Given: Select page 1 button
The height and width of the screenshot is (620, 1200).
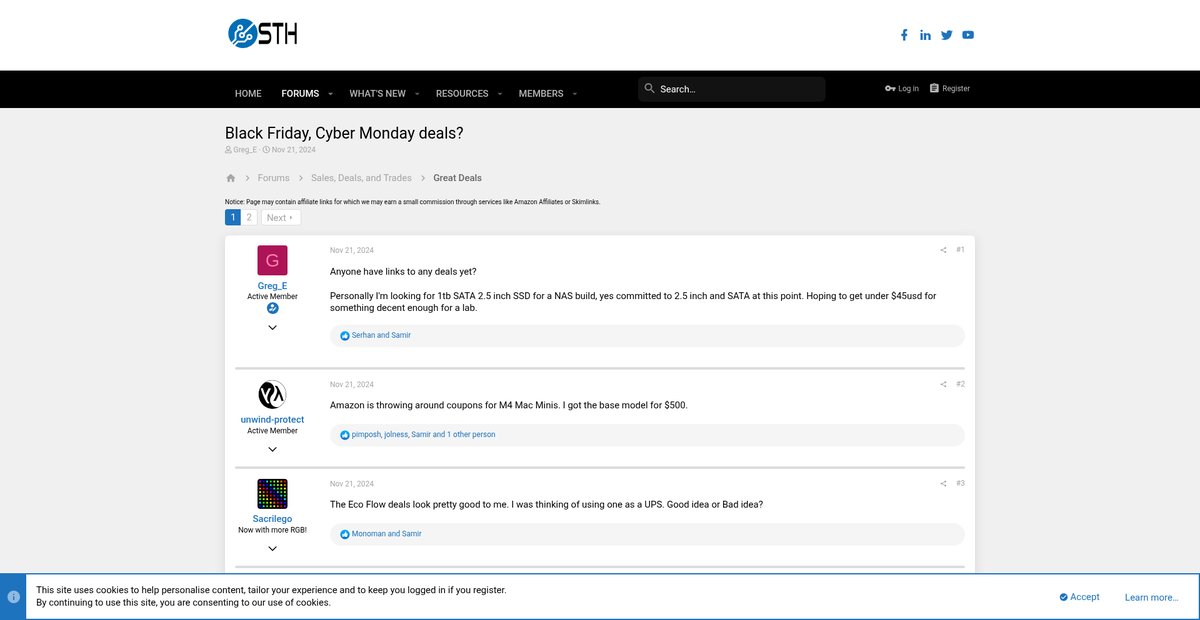Looking at the screenshot, I should (233, 217).
